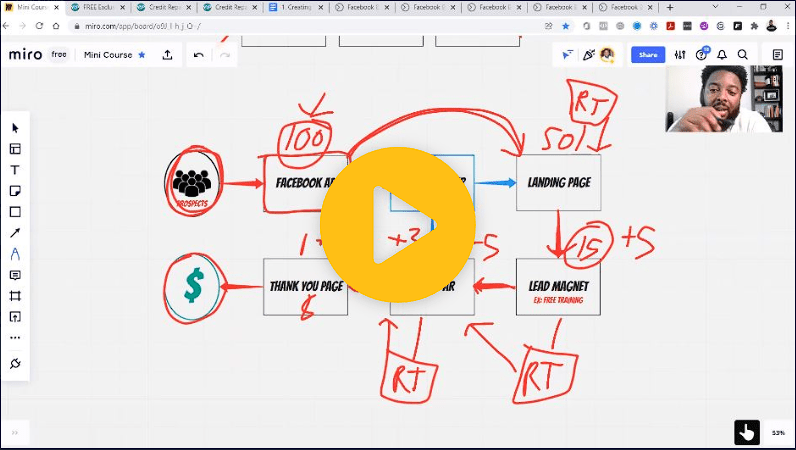
Task: Click the miro.com address bar
Action: [x=305, y=26]
